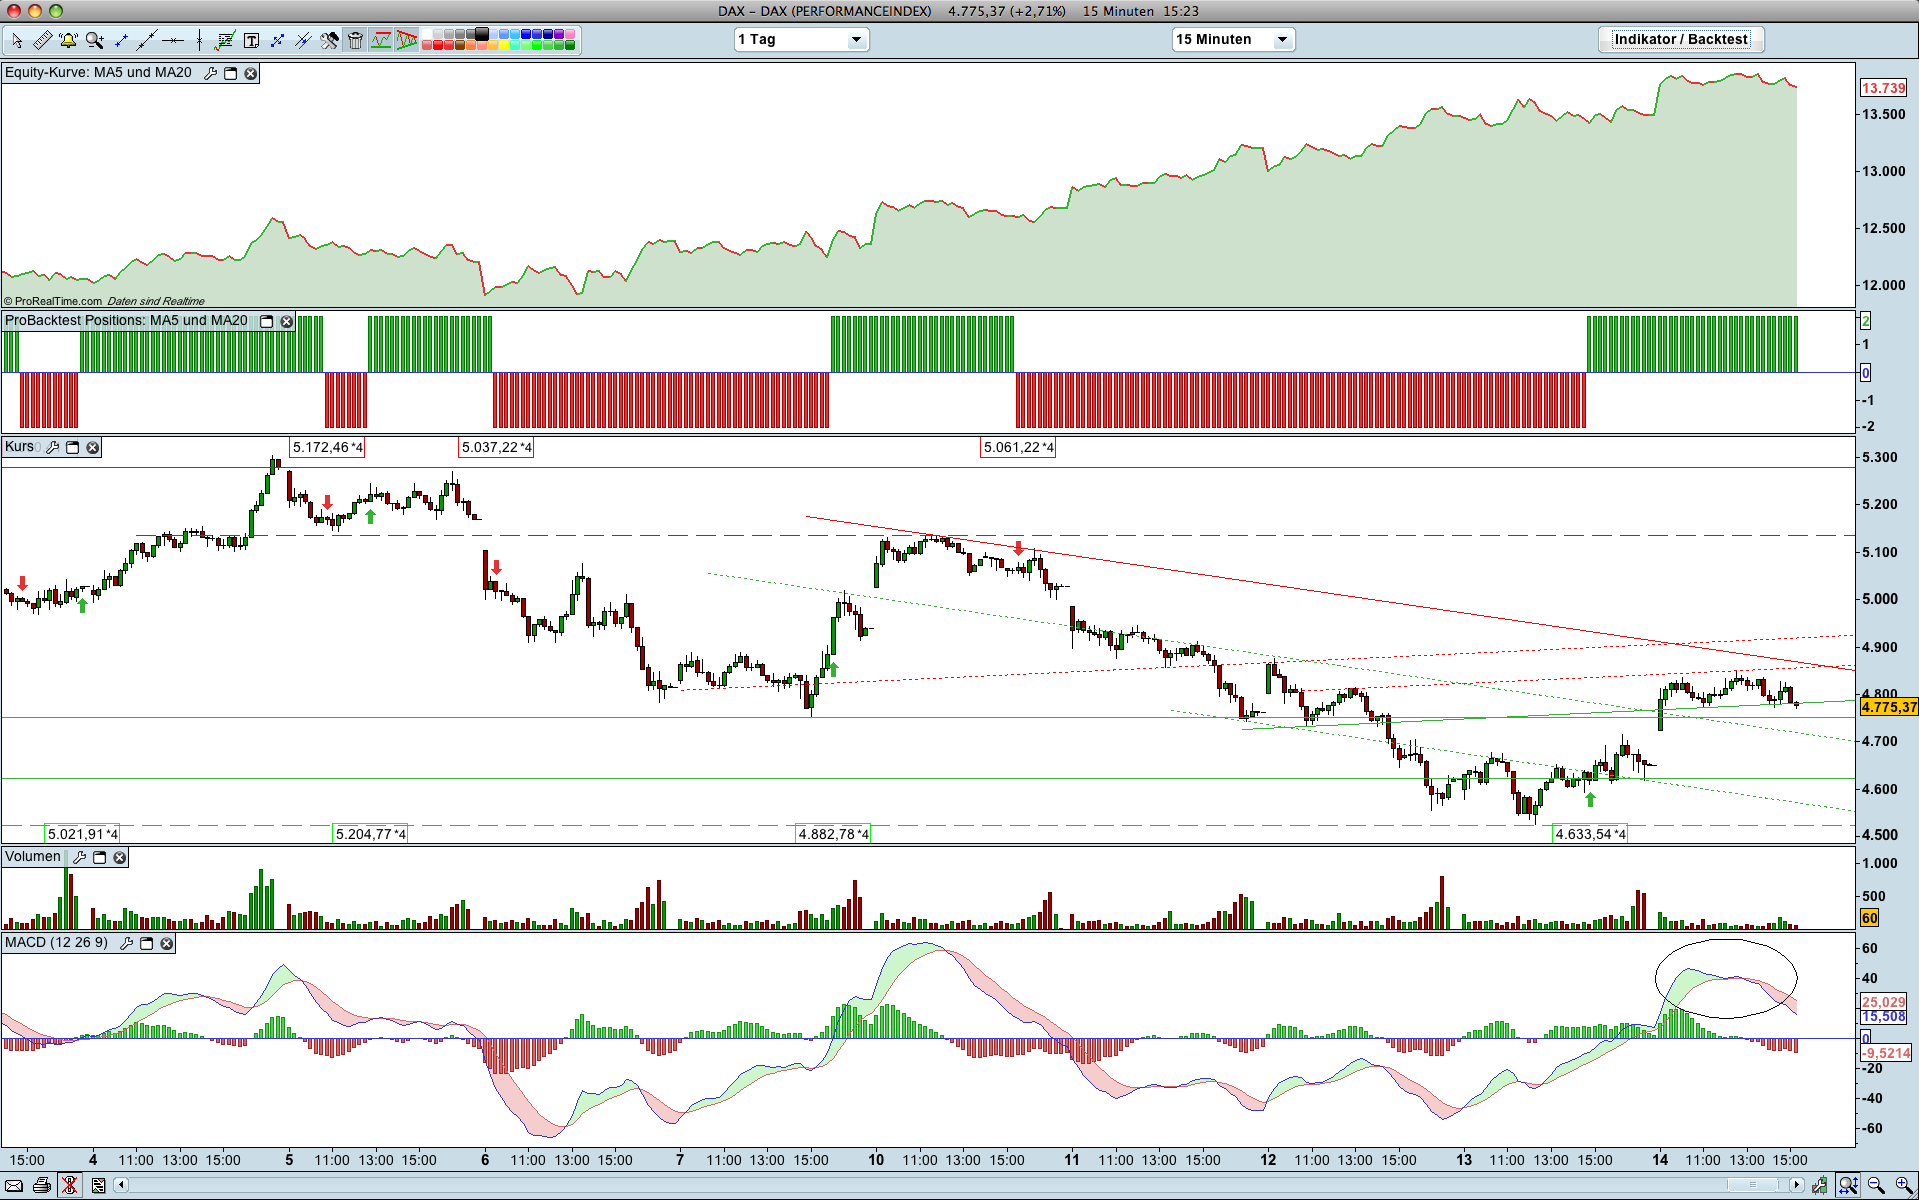Viewport: 1919px width, 1200px height.
Task: Select the short line segment drawing tool
Action: click(x=121, y=40)
